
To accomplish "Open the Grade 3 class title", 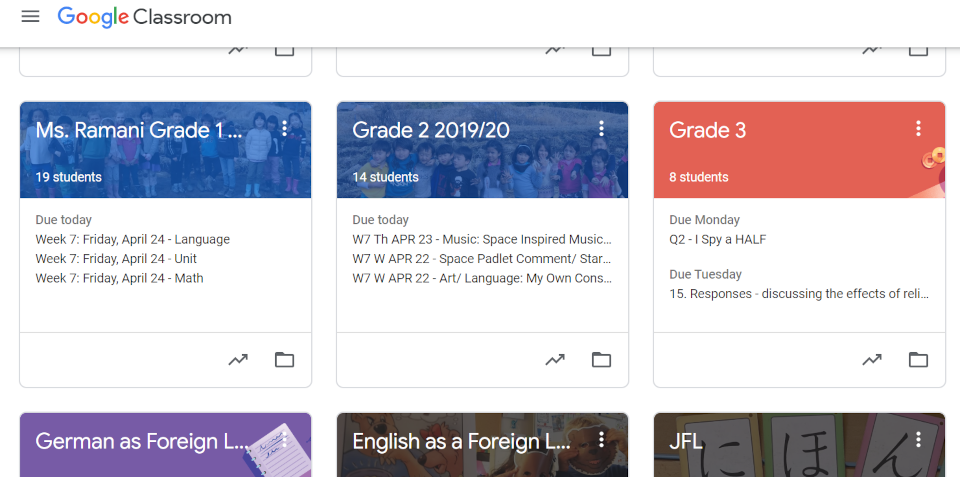I will (x=708, y=130).
